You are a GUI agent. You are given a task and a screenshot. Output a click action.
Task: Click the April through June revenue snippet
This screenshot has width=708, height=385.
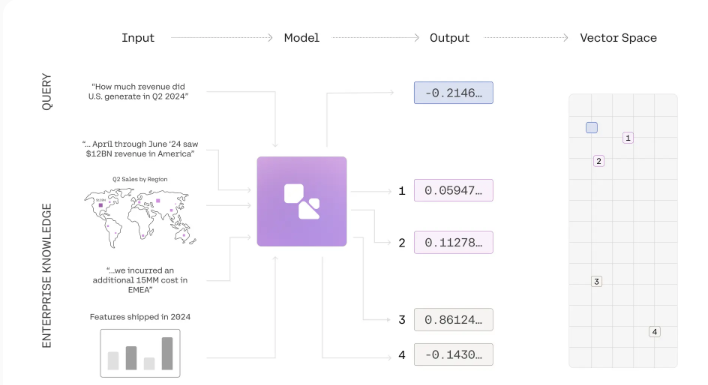(x=140, y=149)
